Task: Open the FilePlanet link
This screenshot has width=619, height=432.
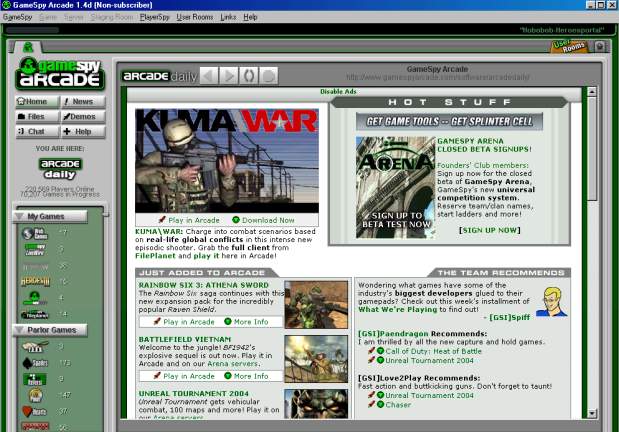Action: point(155,256)
